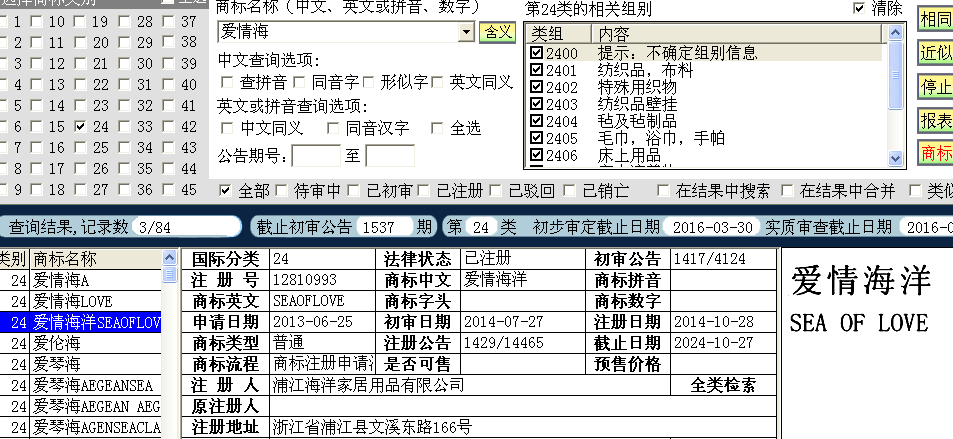
Task: Click the 内容 column header
Action: click(737, 33)
